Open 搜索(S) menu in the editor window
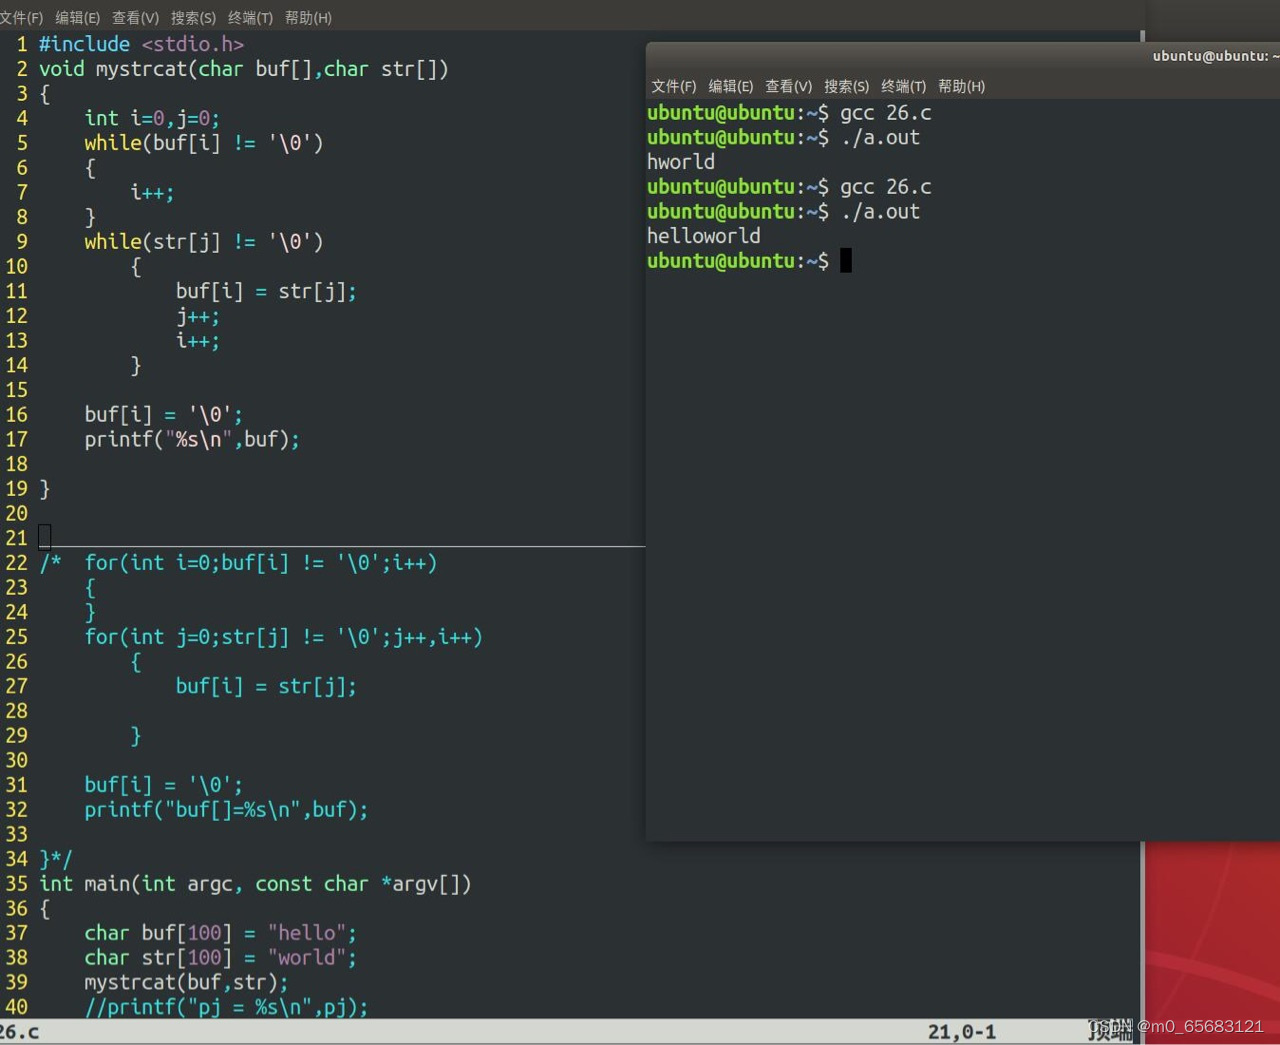 [x=193, y=18]
